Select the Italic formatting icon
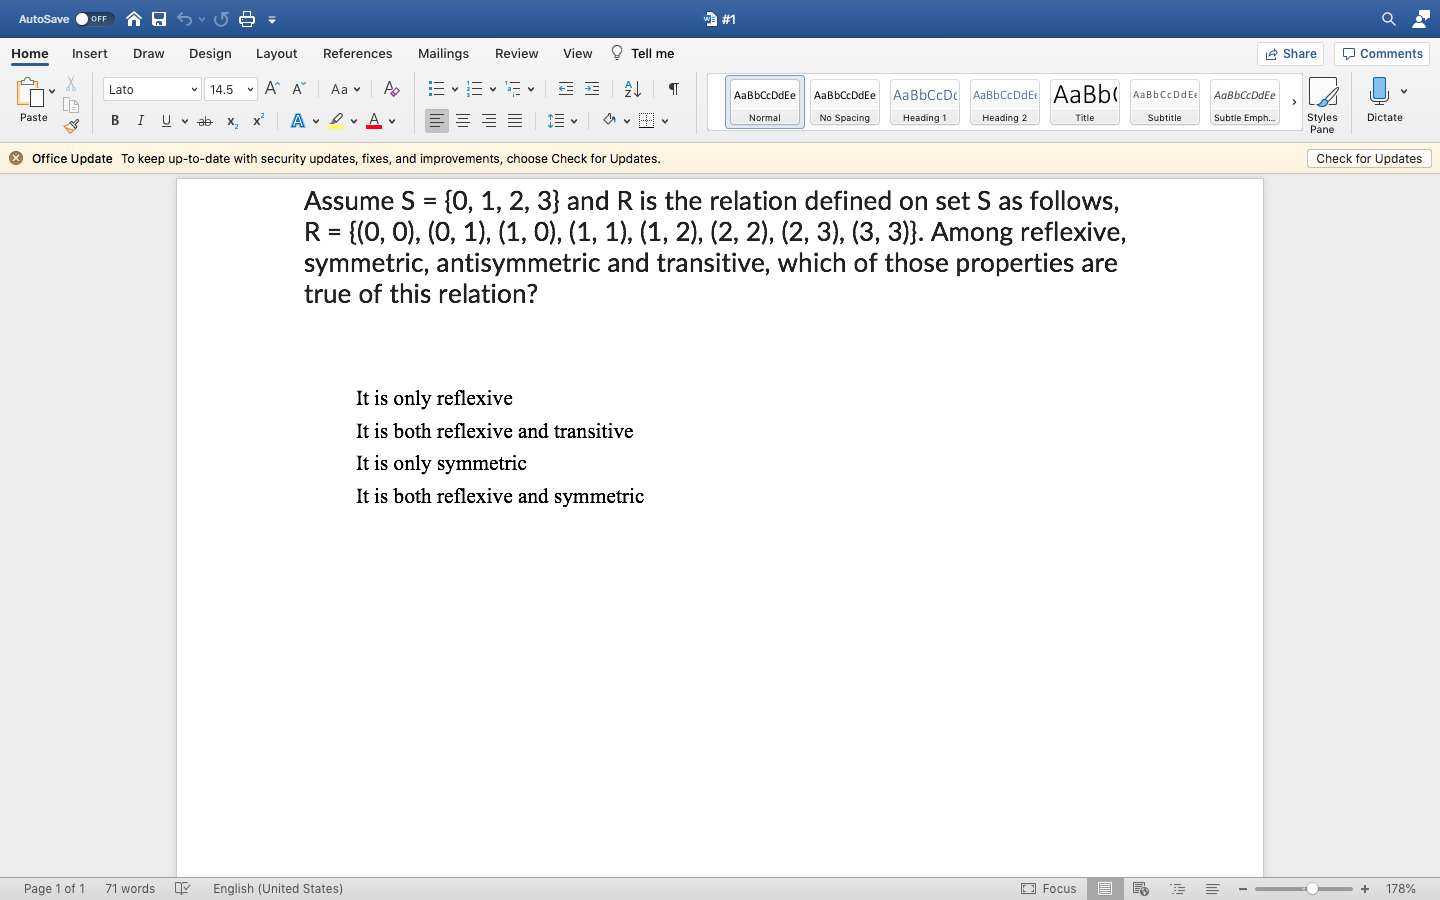1440x900 pixels. point(141,120)
